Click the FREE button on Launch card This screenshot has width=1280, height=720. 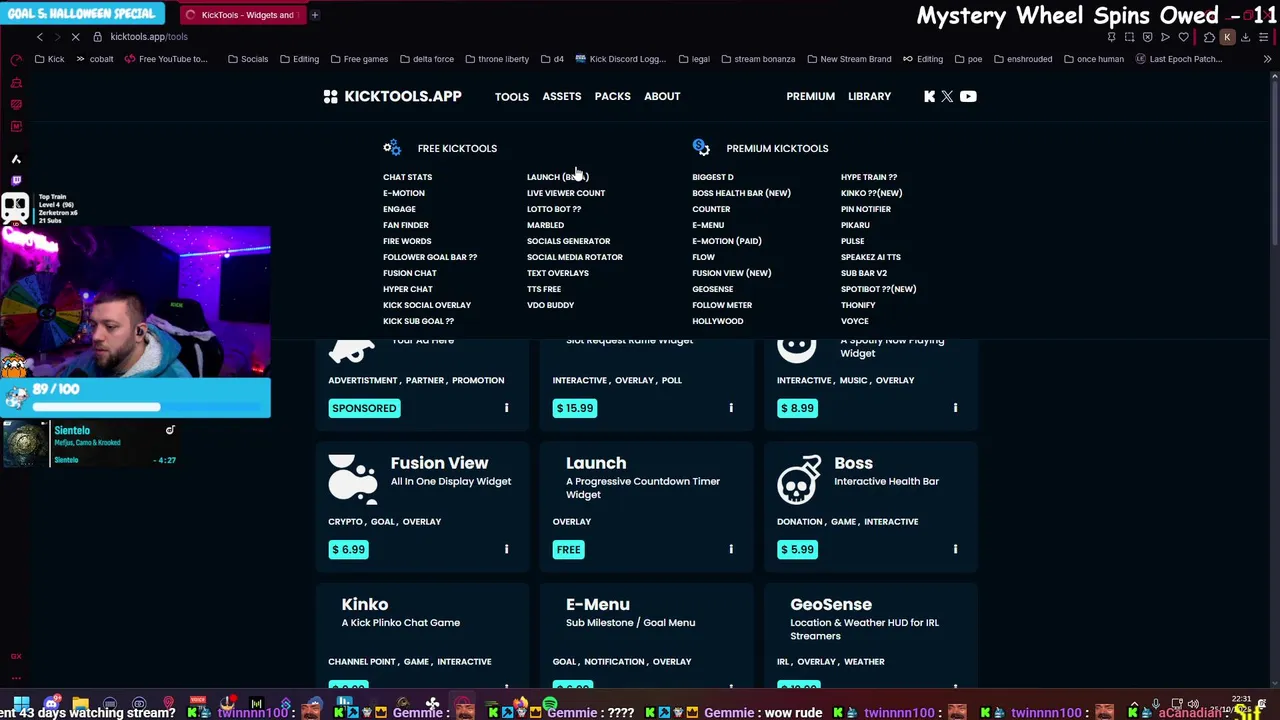(568, 549)
